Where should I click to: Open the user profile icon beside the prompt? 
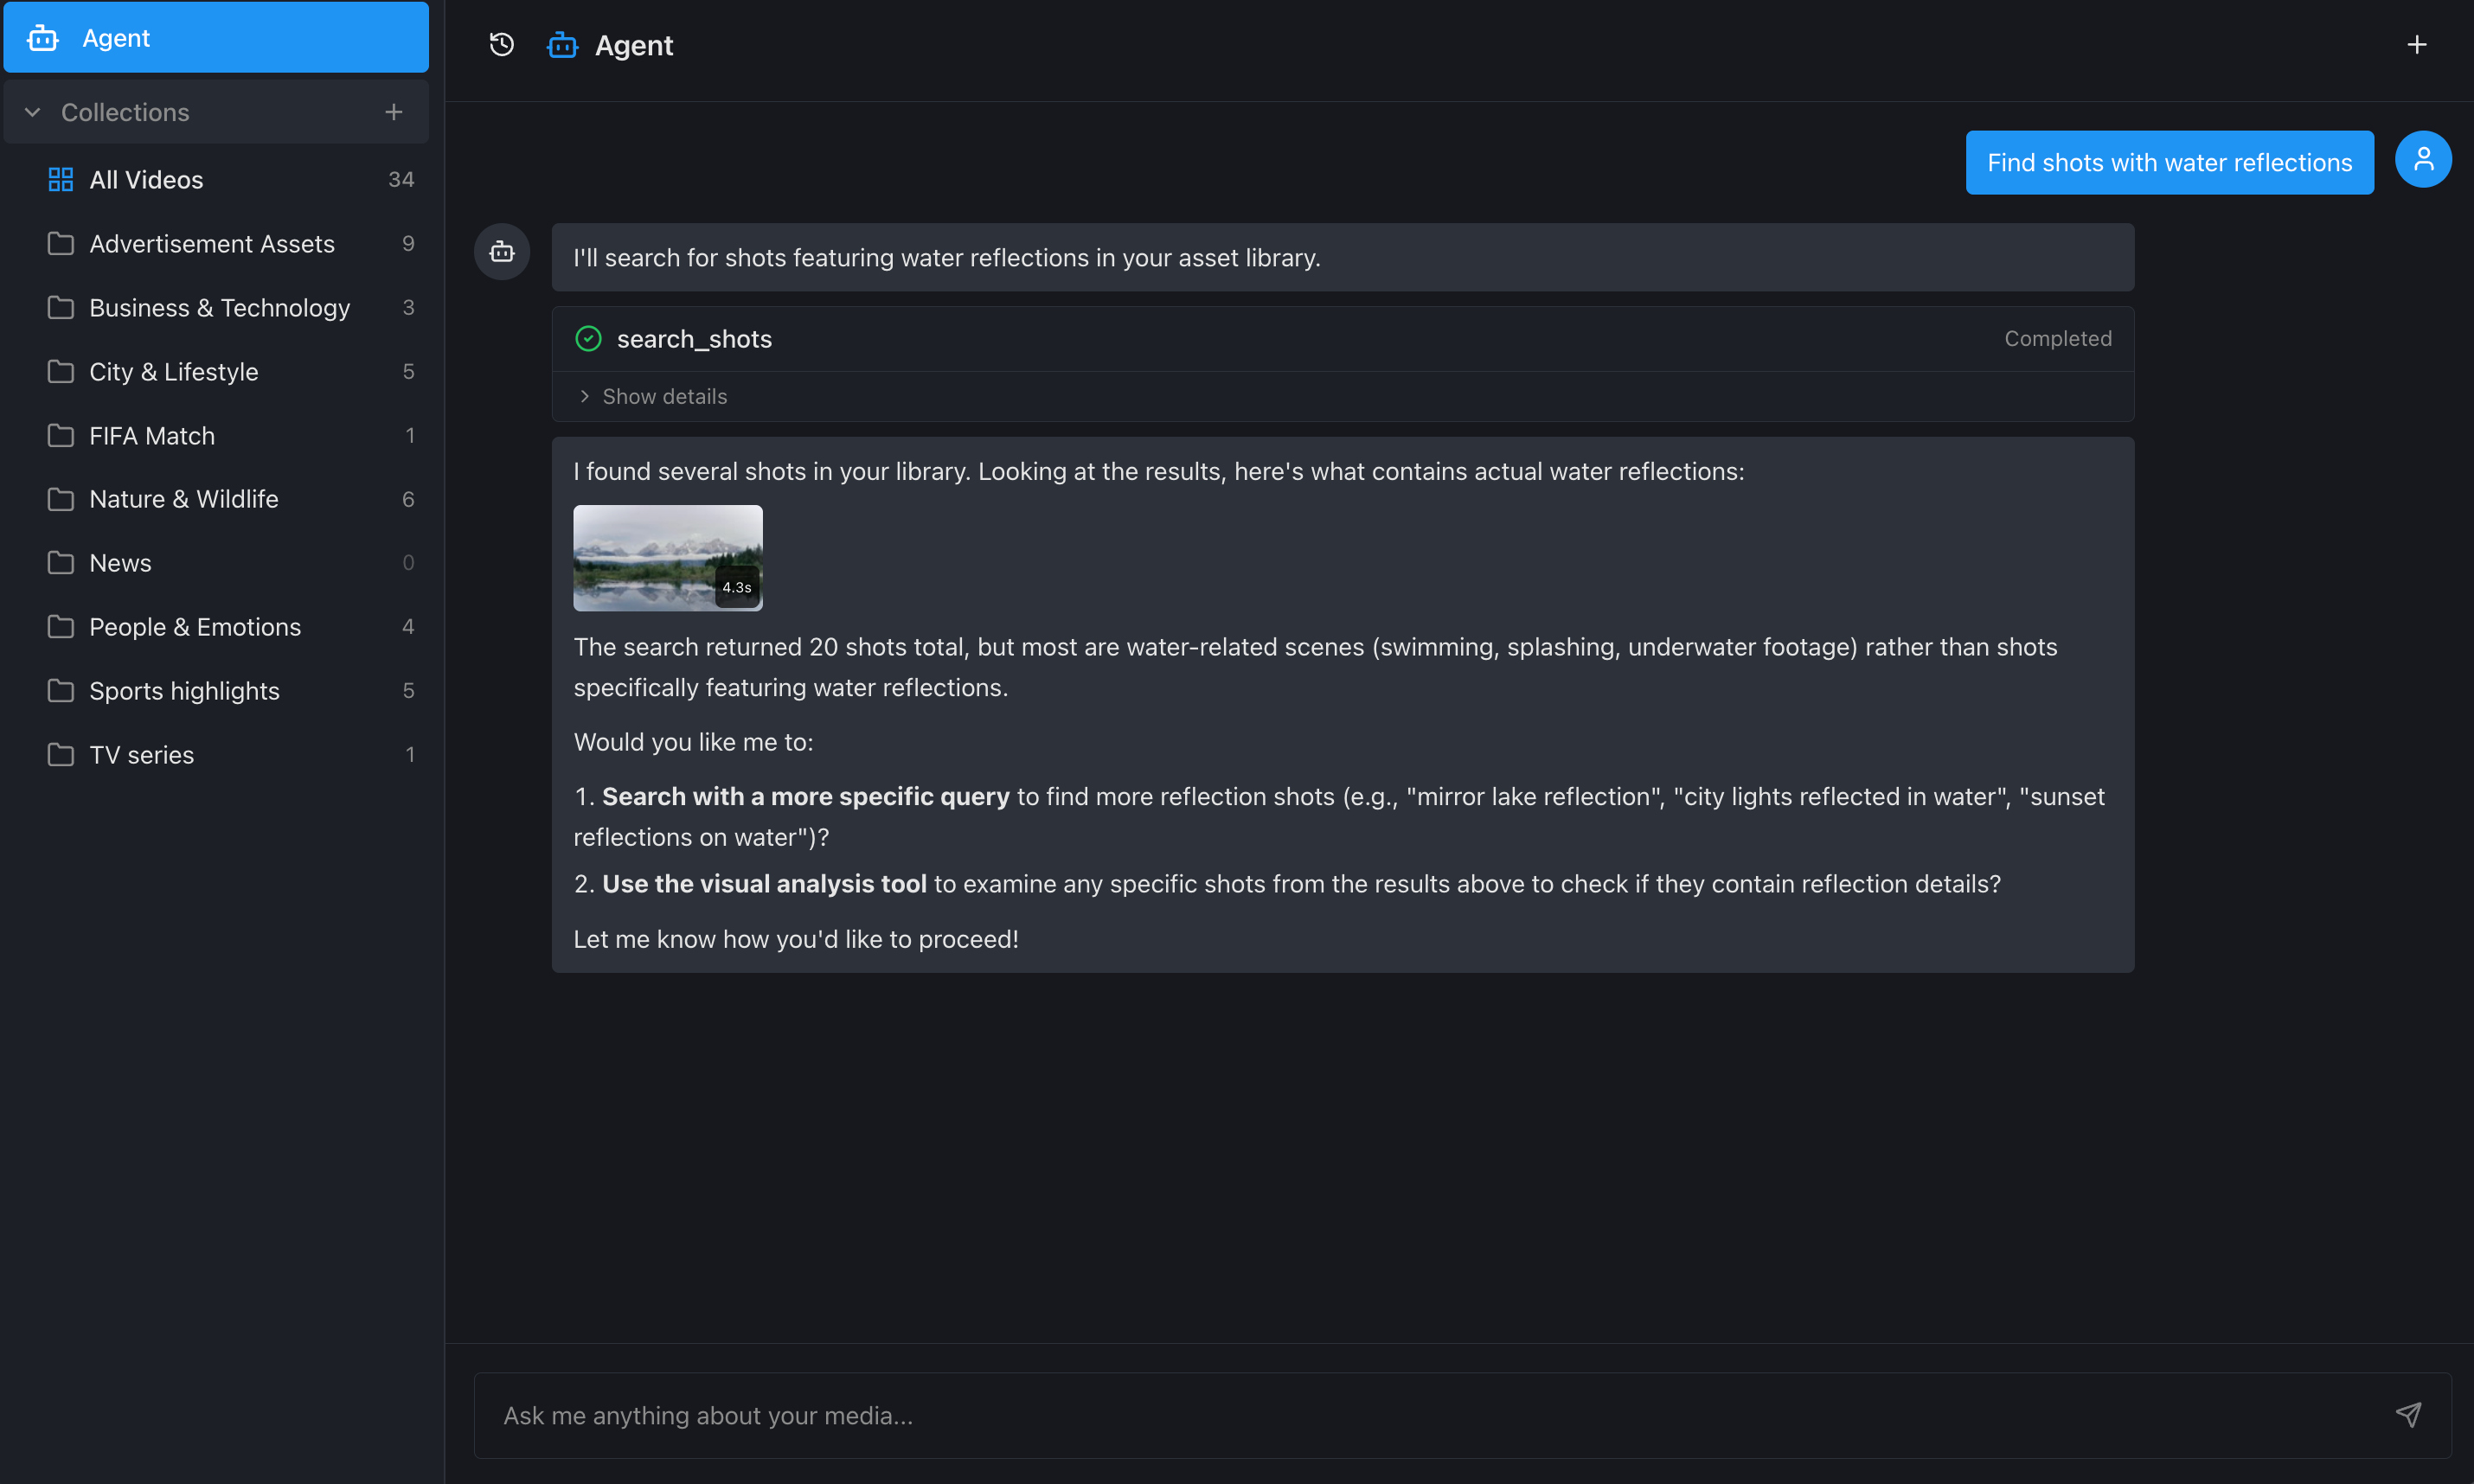tap(2422, 159)
